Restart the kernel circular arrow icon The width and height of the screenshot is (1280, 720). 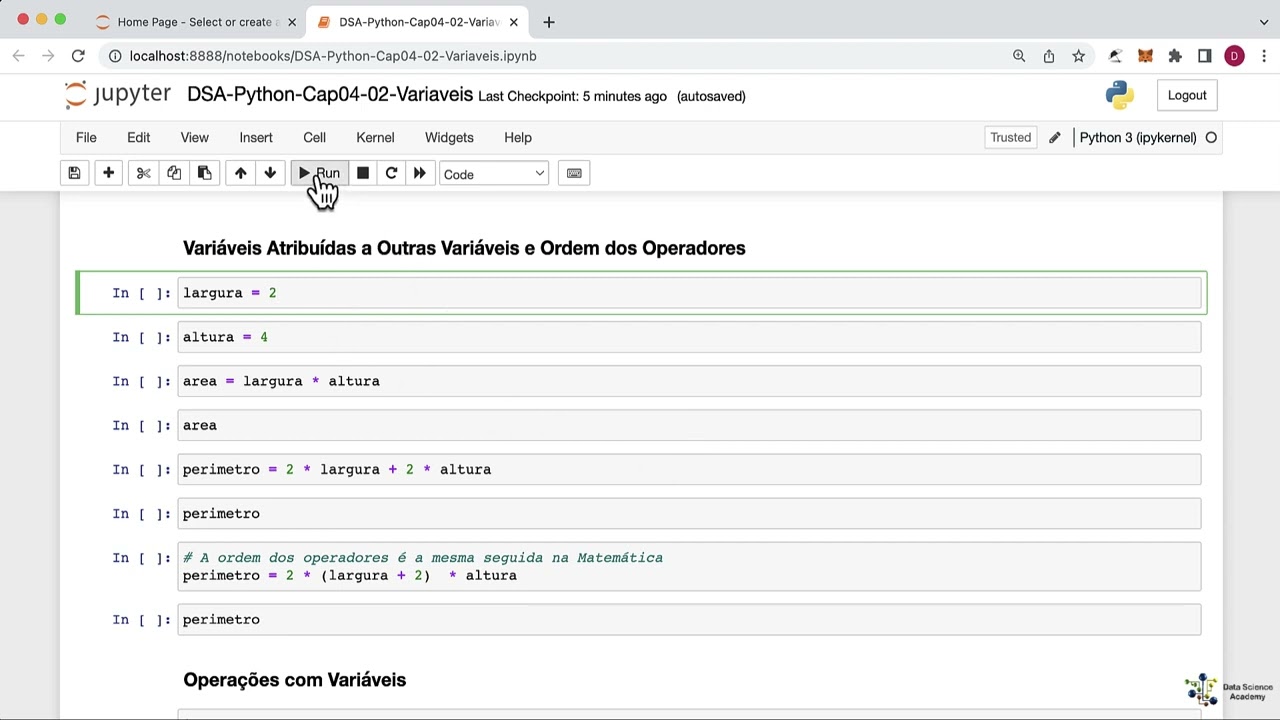click(x=391, y=174)
